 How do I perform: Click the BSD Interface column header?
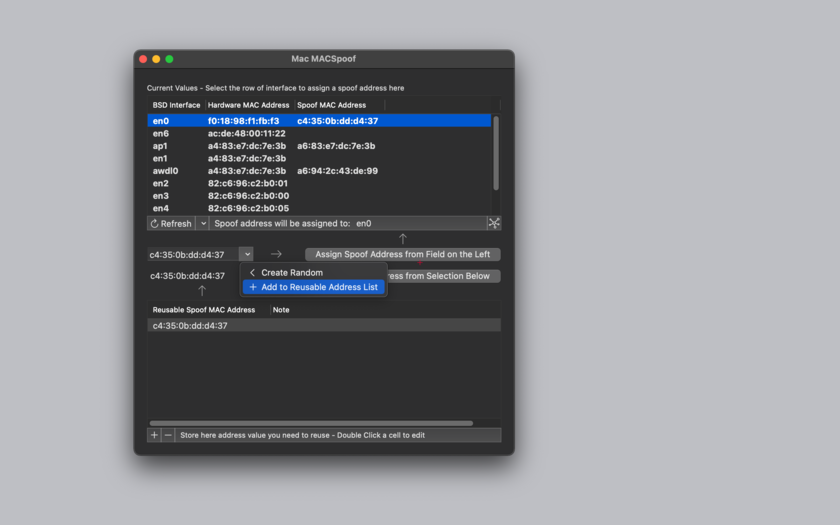point(176,105)
